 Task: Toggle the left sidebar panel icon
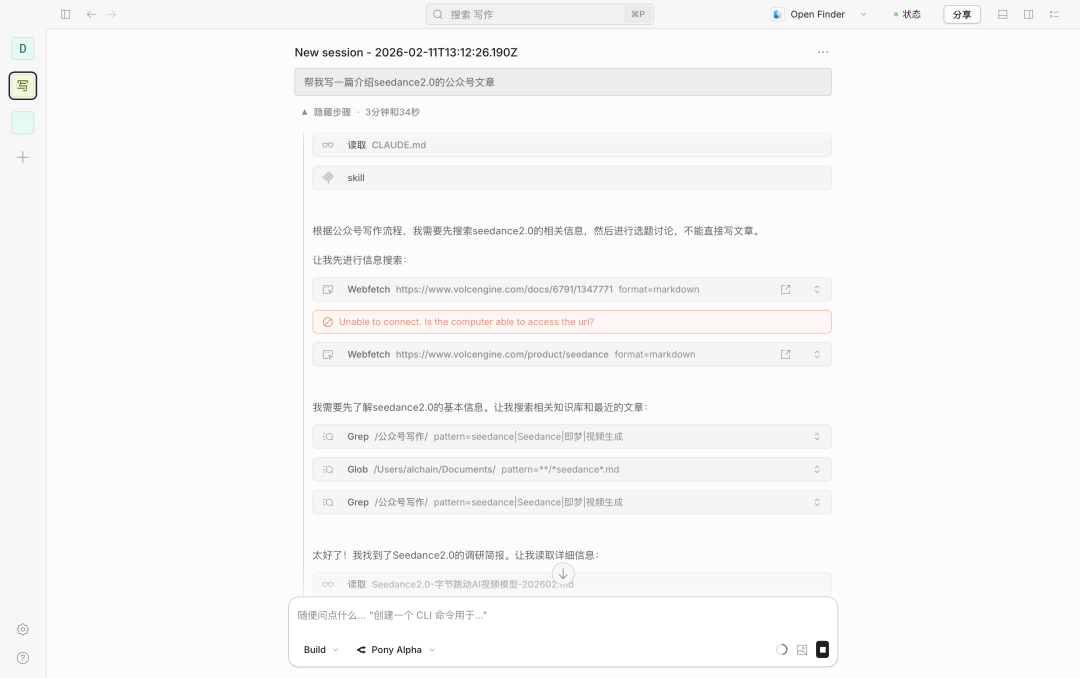(65, 14)
